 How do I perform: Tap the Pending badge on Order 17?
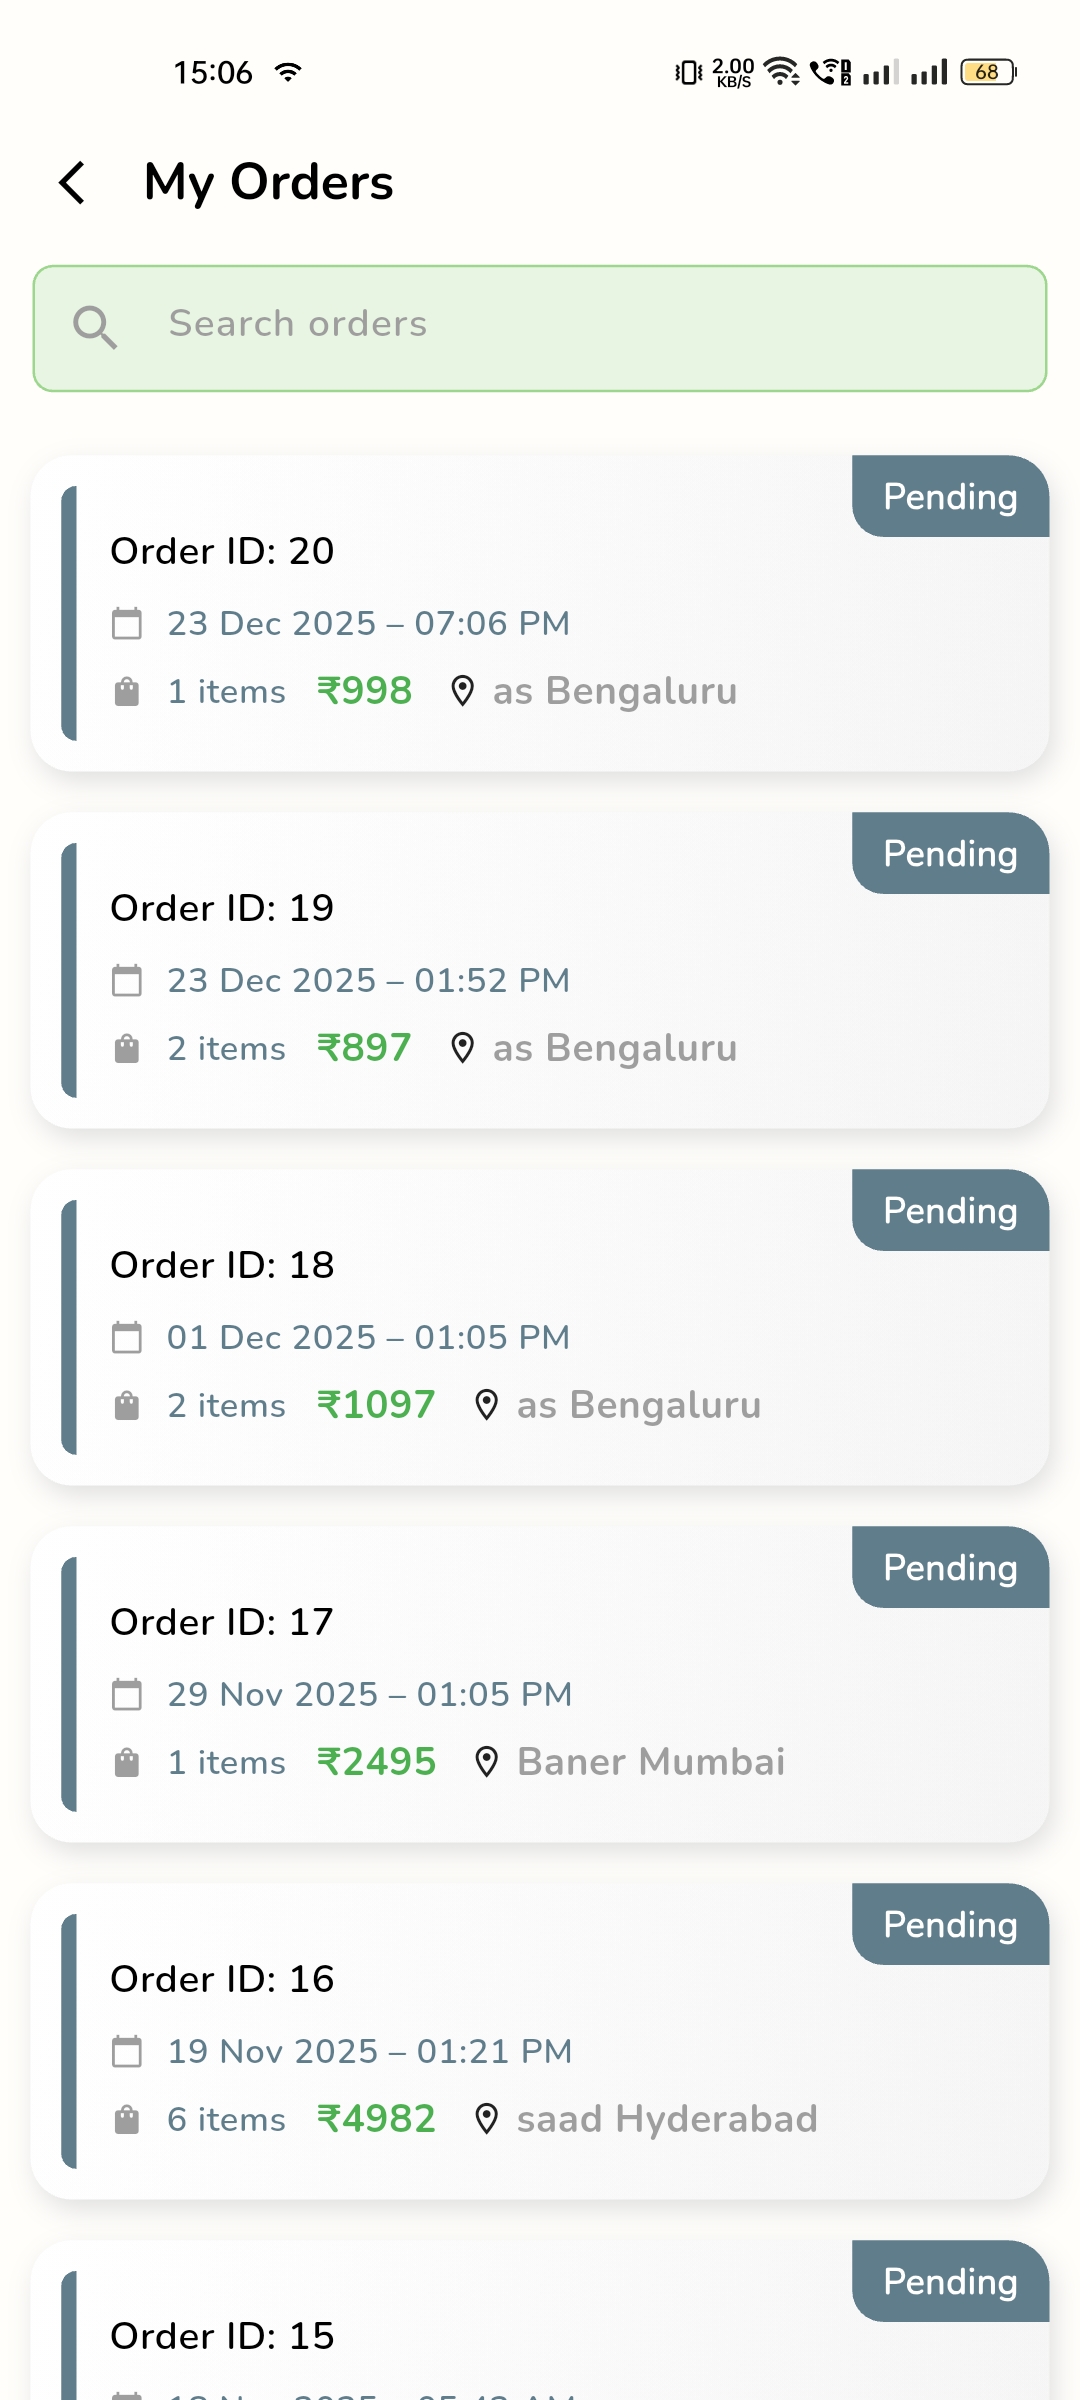click(950, 1568)
